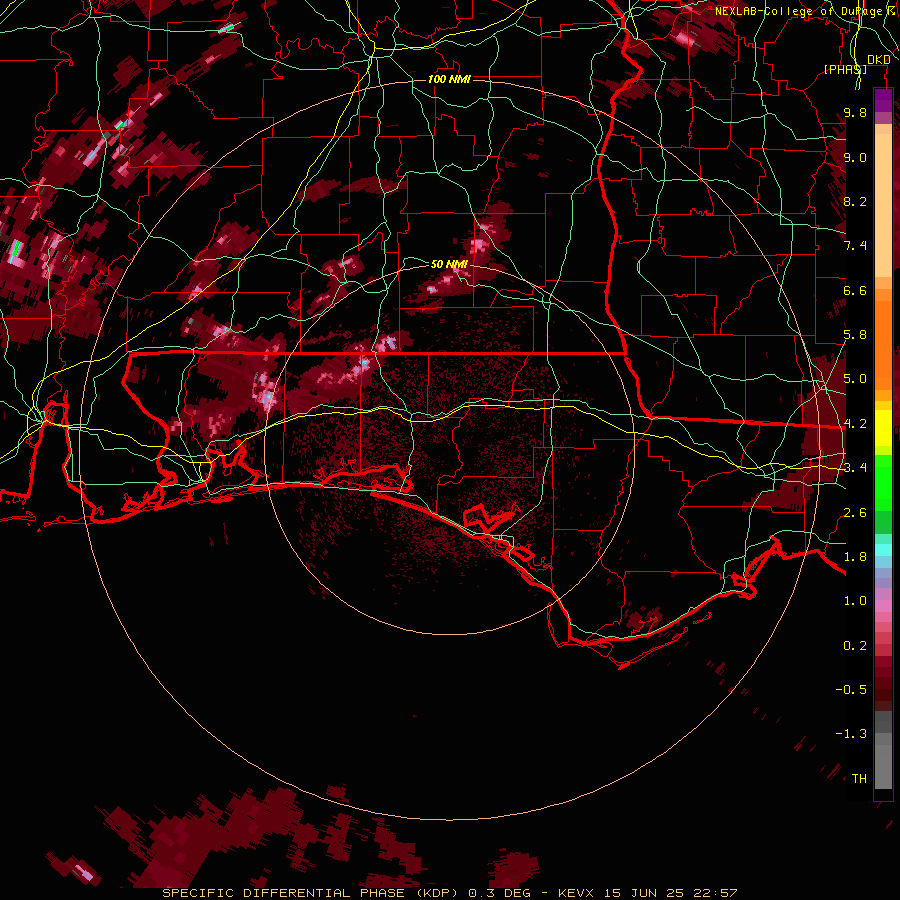Select the 50 NMI range ring label
This screenshot has height=900, width=900.
[449, 264]
